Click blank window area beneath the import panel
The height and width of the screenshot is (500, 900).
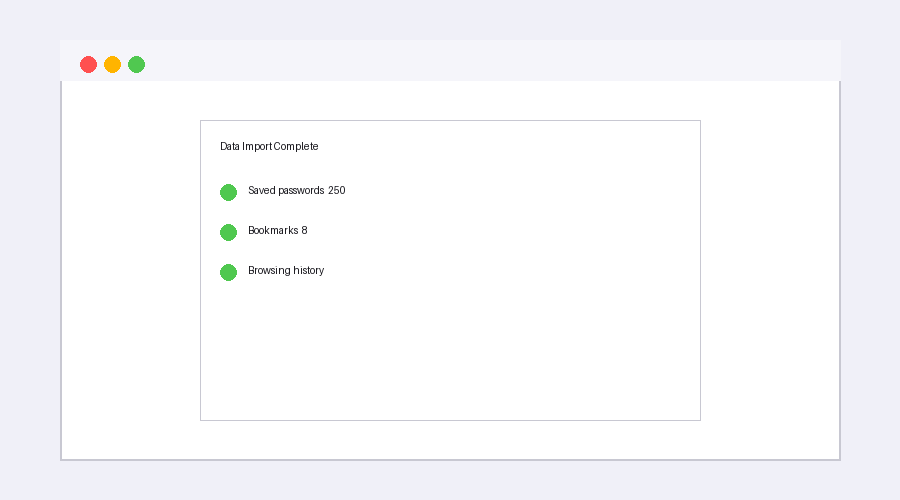[450, 440]
